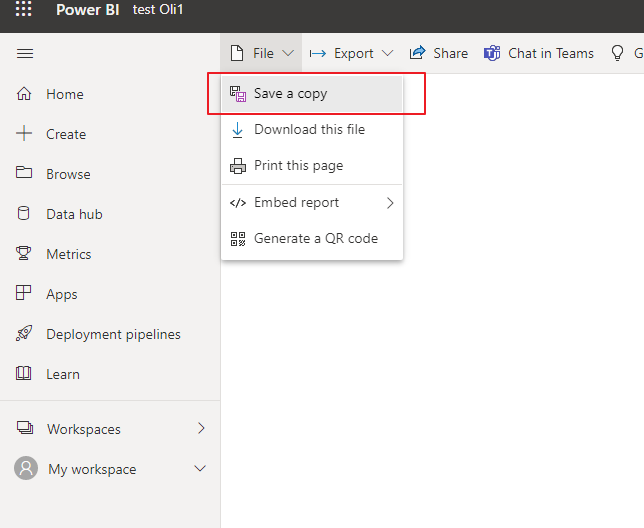The height and width of the screenshot is (528, 644).
Task: Collapse the navigation pane hamburger icon
Action: coord(25,53)
